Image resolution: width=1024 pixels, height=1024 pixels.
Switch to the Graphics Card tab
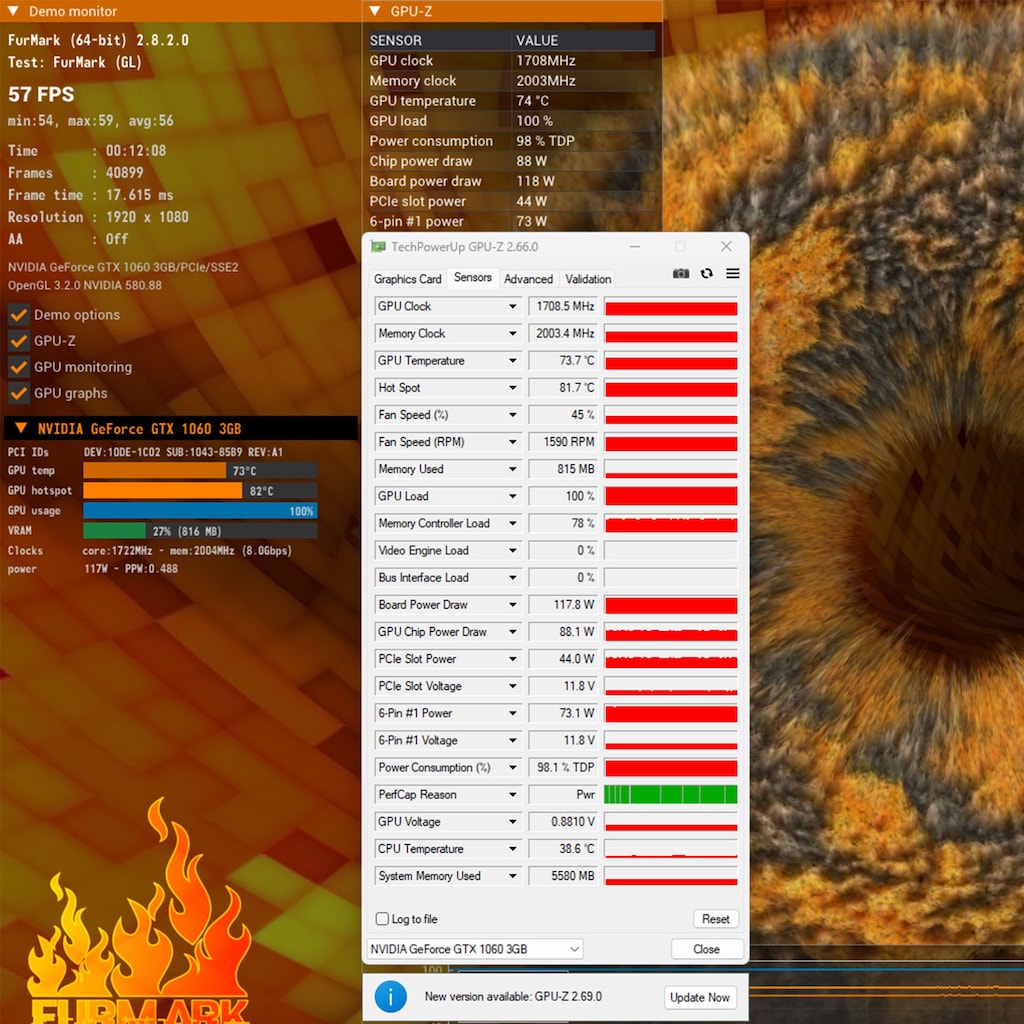(x=408, y=279)
